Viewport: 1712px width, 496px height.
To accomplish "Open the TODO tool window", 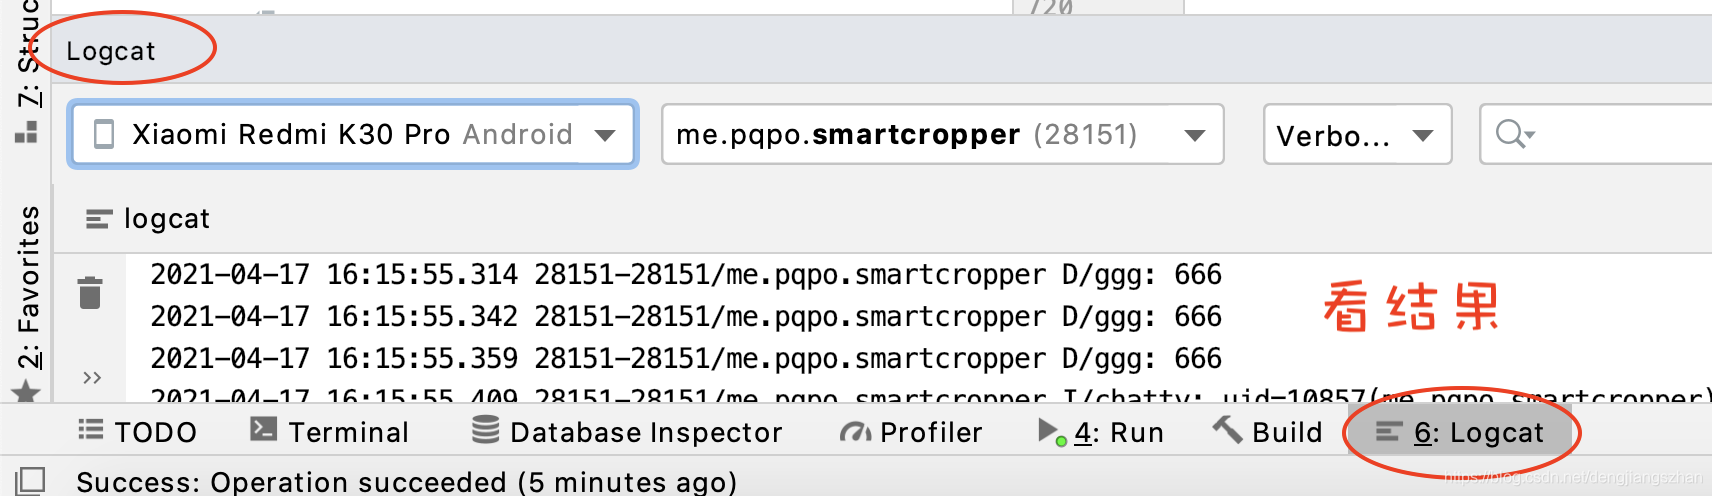I will tap(137, 432).
